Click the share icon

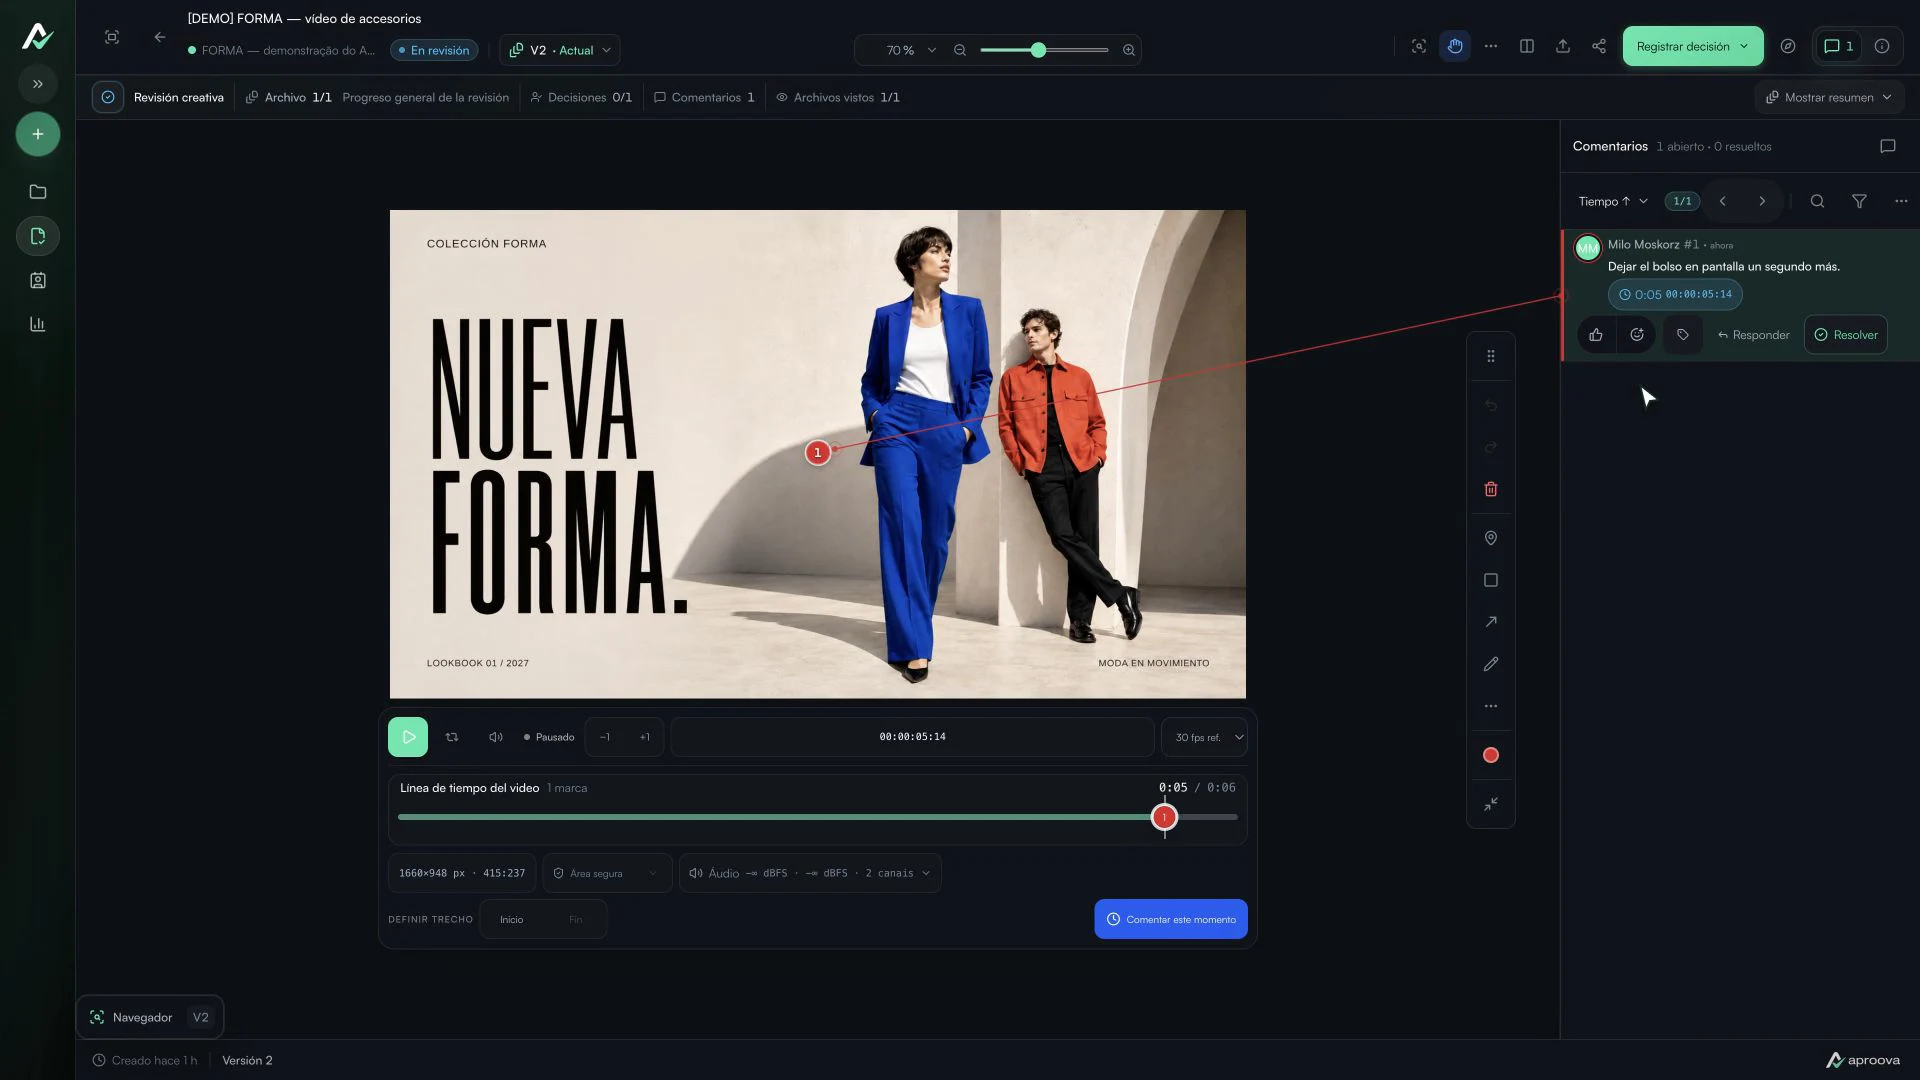(x=1599, y=46)
